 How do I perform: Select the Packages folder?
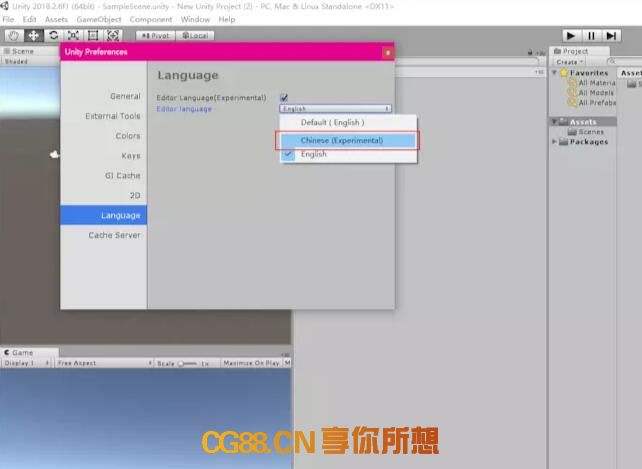point(584,142)
